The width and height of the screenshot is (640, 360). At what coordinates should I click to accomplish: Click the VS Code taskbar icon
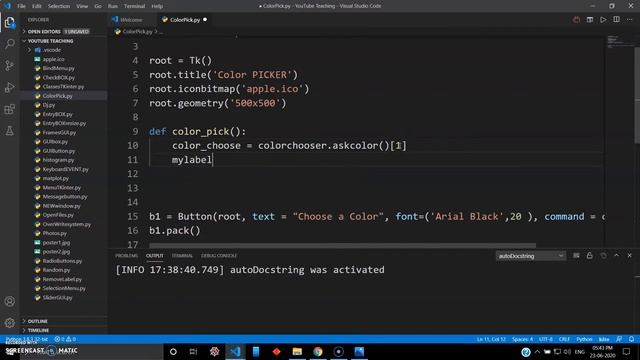tap(235, 351)
